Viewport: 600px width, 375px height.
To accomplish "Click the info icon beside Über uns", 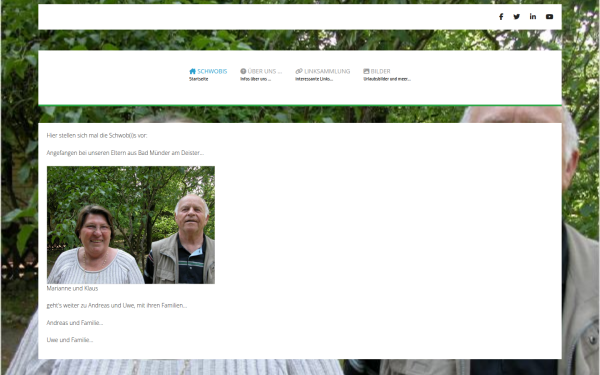I will (243, 71).
